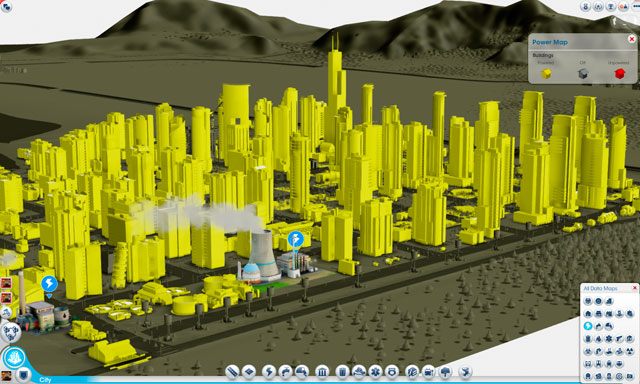Screen dimensions: 640x384
Task: Click the gray Off cube in legend
Action: click(583, 73)
